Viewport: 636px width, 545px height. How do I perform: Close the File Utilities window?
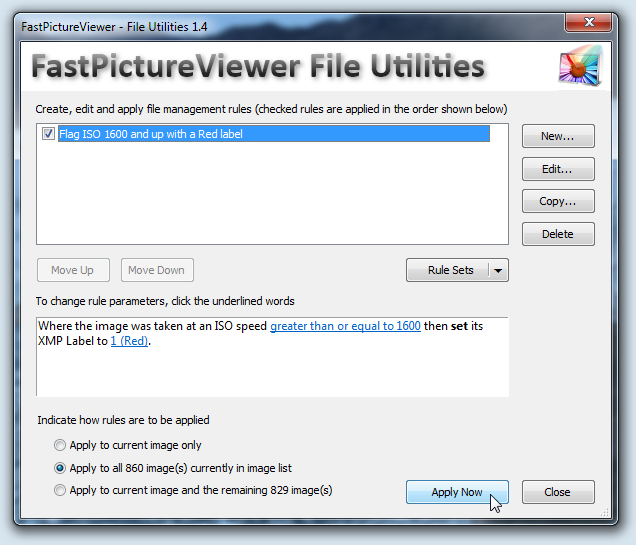coord(588,22)
